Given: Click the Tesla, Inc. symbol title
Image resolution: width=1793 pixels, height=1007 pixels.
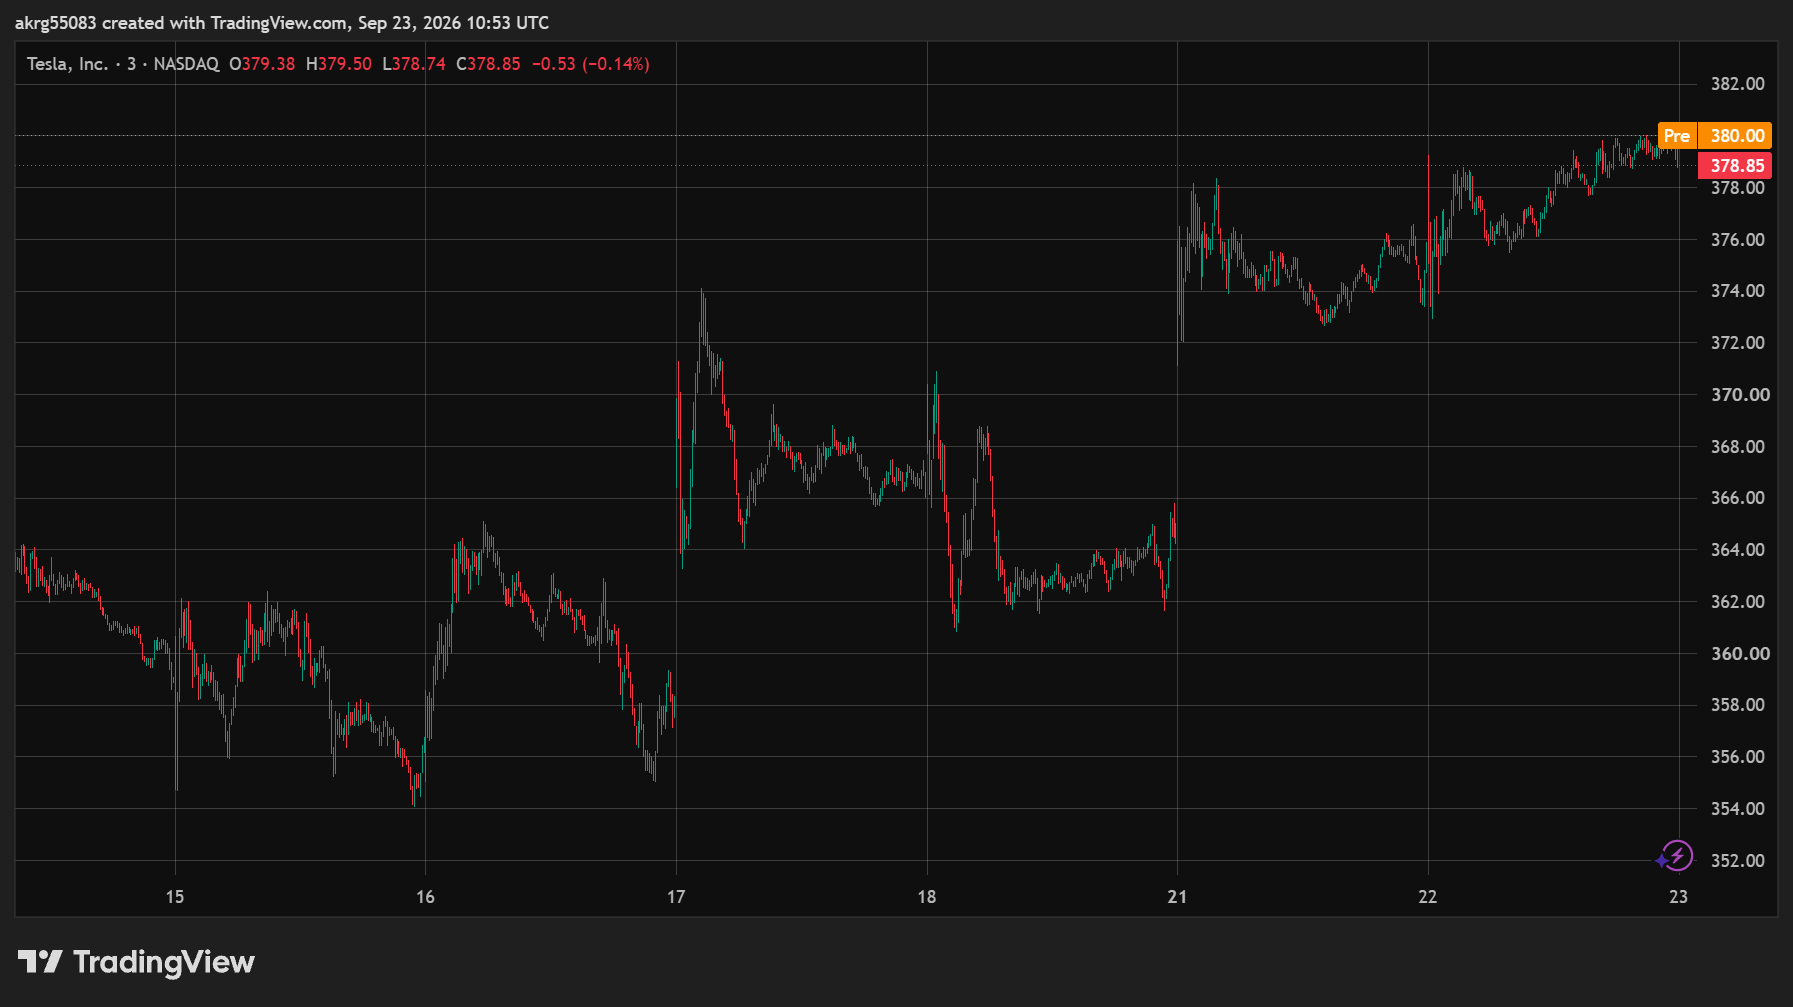Looking at the screenshot, I should (67, 64).
